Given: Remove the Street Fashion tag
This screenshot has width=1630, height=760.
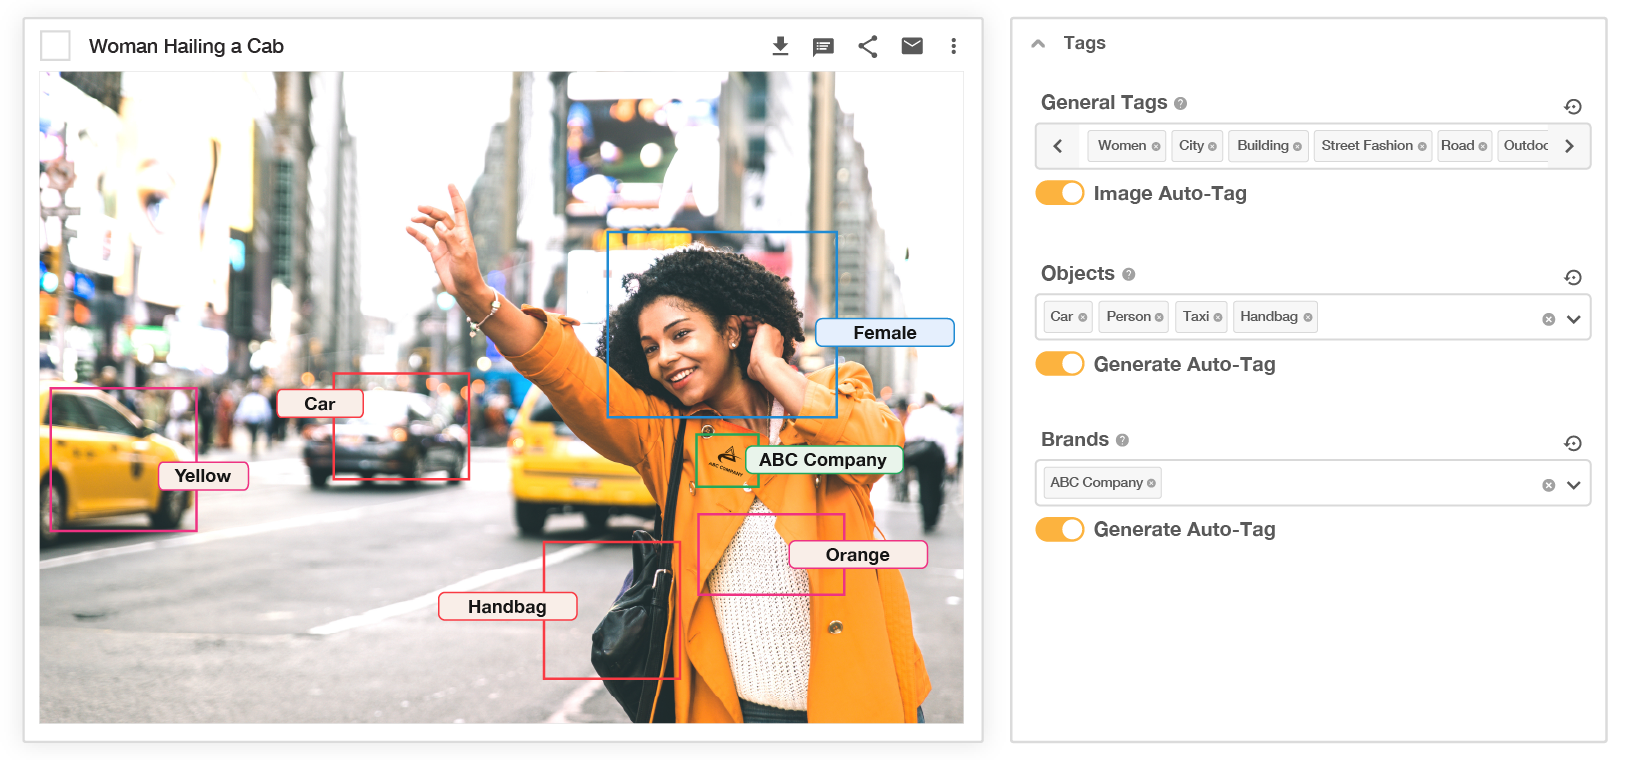Looking at the screenshot, I should coord(1422,147).
